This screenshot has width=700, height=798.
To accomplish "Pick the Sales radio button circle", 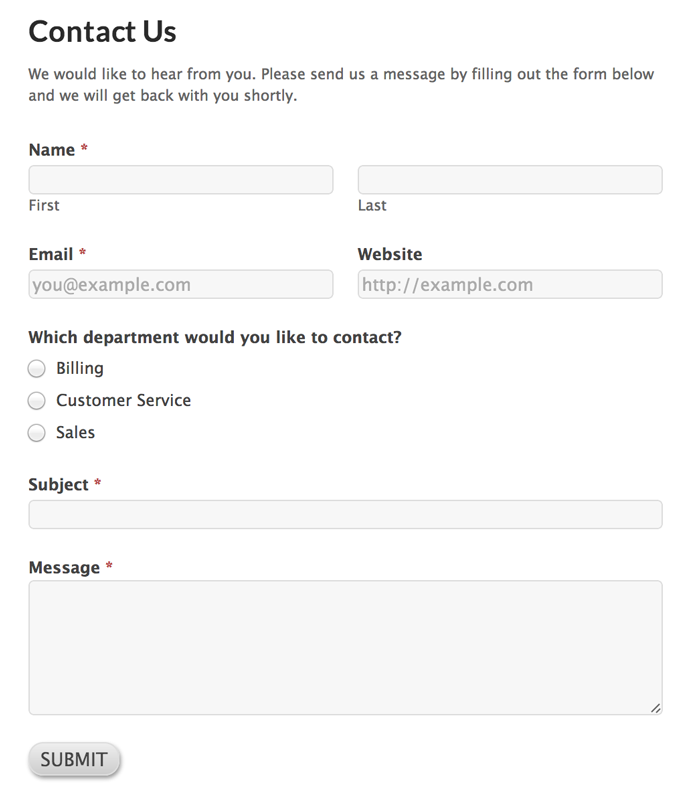I will click(x=37, y=433).
